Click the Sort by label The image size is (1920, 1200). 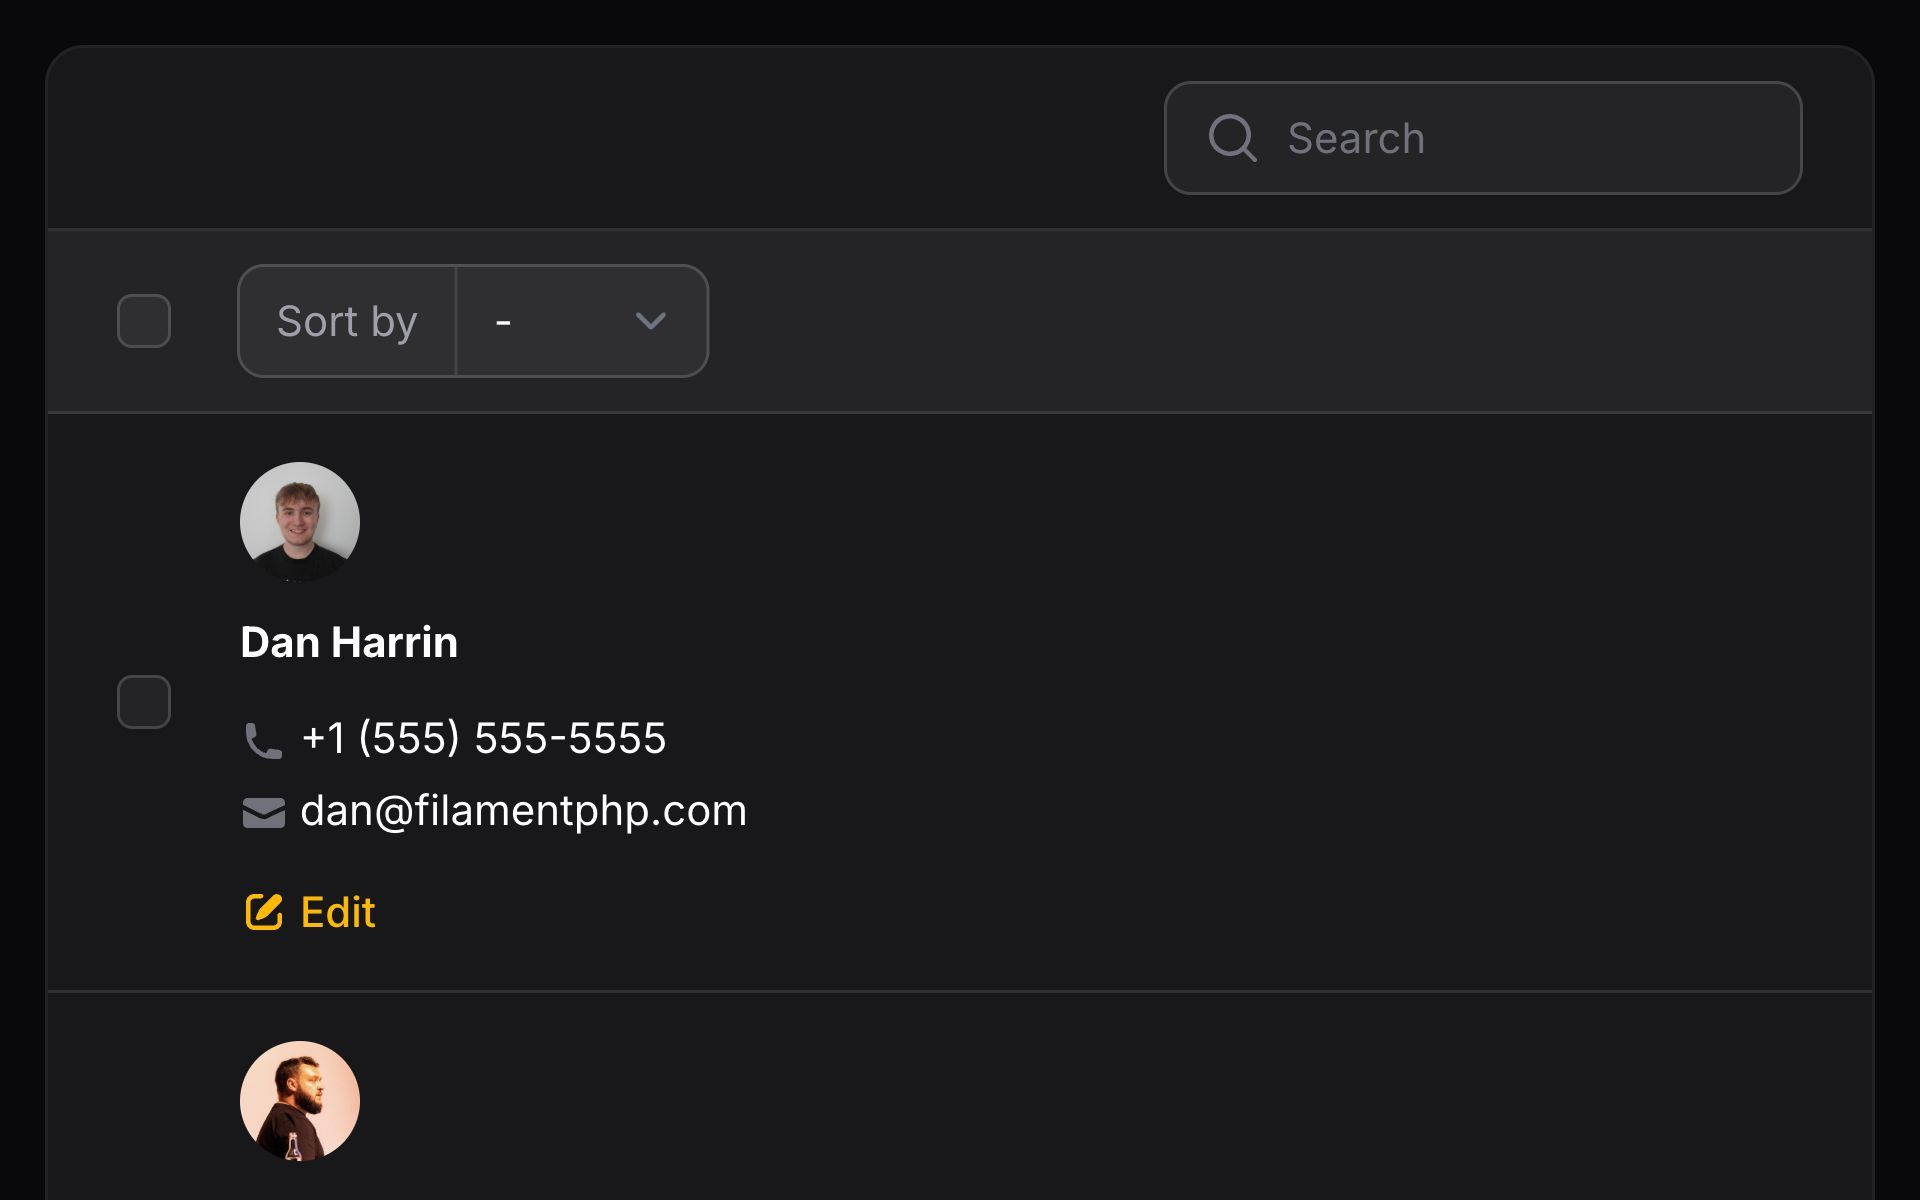click(347, 321)
